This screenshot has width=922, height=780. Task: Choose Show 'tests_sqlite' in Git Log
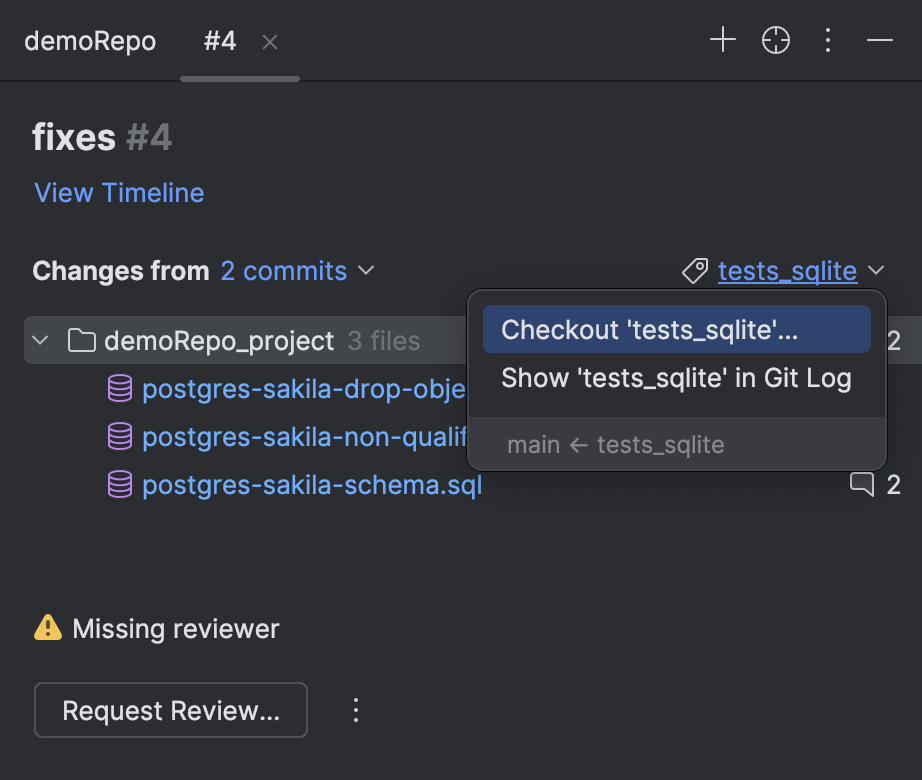675,378
